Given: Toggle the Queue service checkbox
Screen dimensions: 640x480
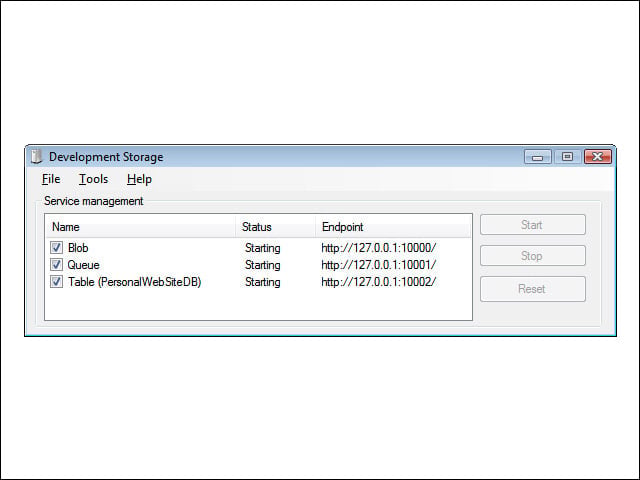Looking at the screenshot, I should (56, 264).
